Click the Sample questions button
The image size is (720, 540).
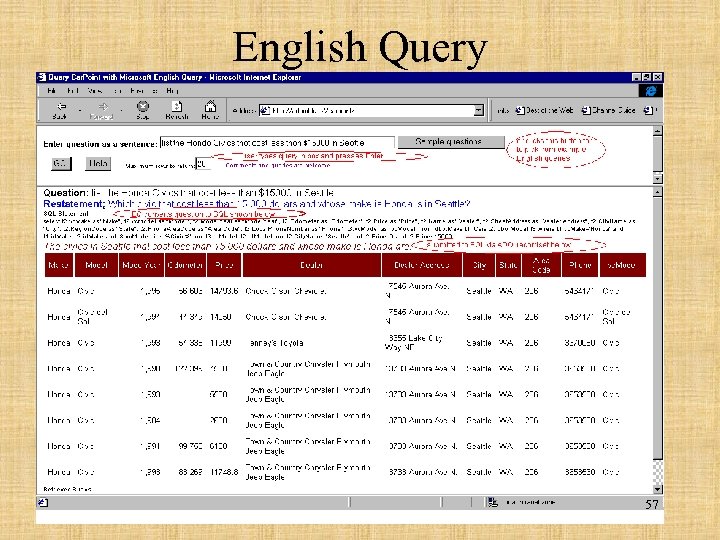pyautogui.click(x=451, y=142)
